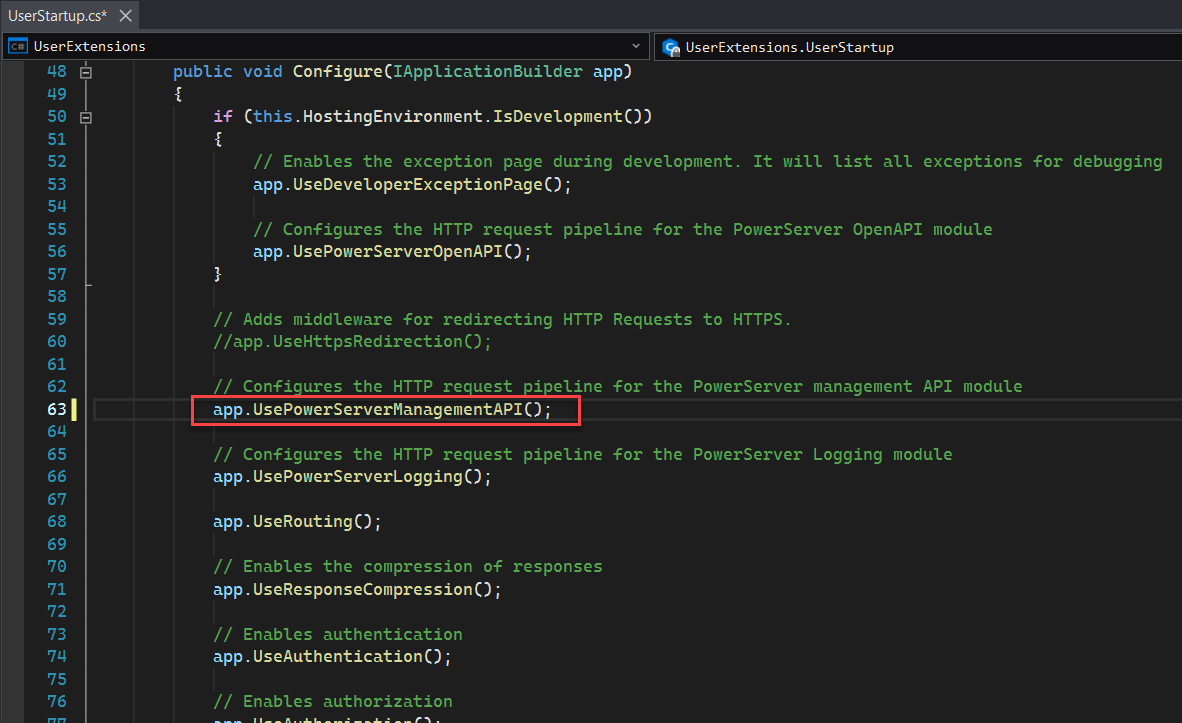Viewport: 1182px width, 723px height.
Task: Click line number 56 in the gutter
Action: pyautogui.click(x=55, y=252)
